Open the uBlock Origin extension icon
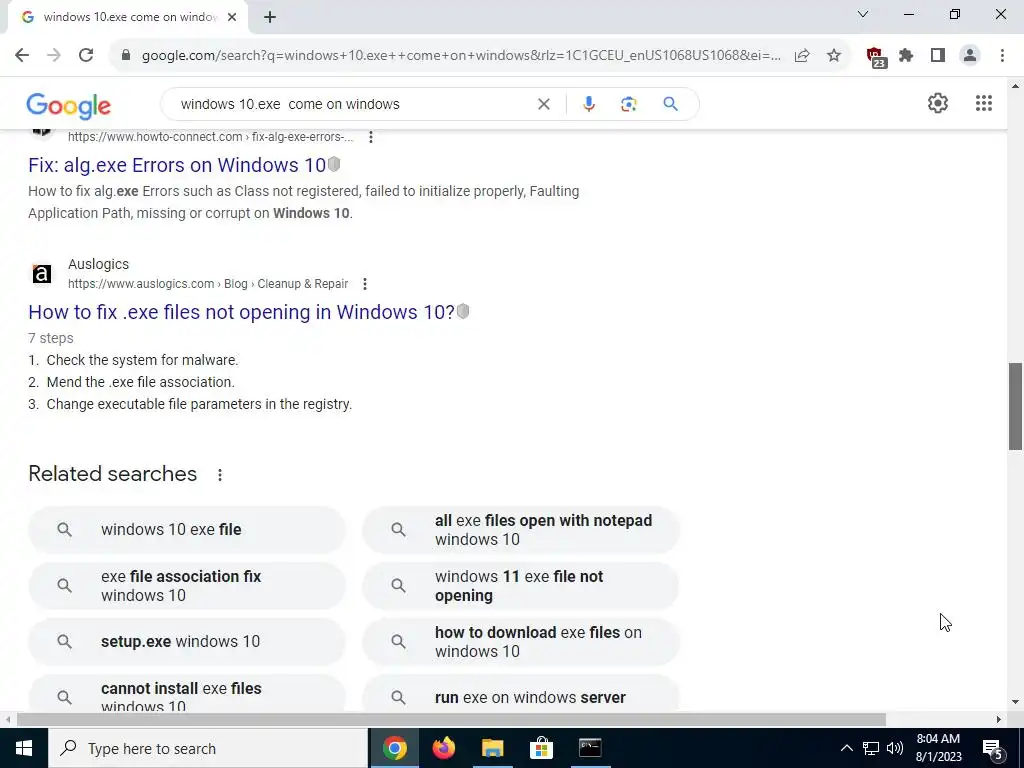Image resolution: width=1024 pixels, height=768 pixels. [875, 56]
